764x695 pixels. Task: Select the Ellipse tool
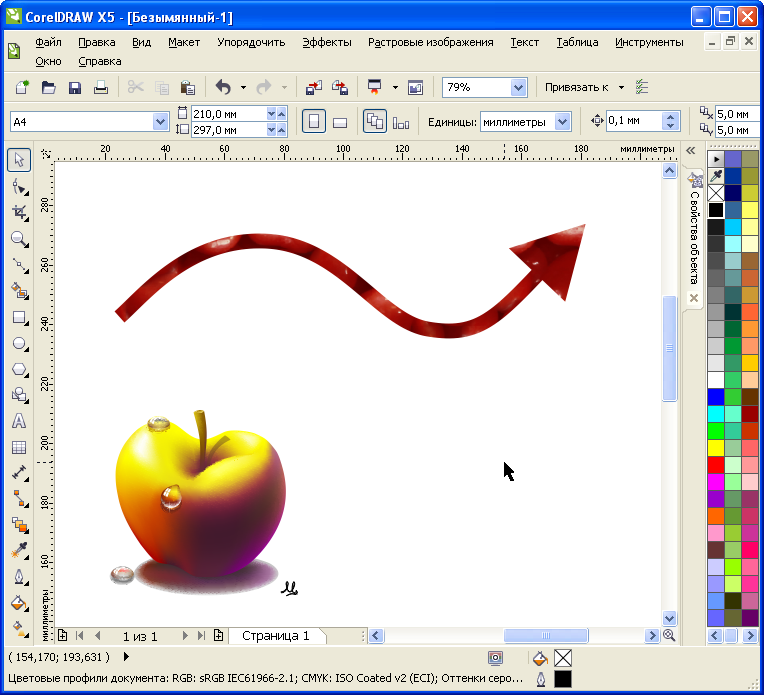tap(19, 344)
